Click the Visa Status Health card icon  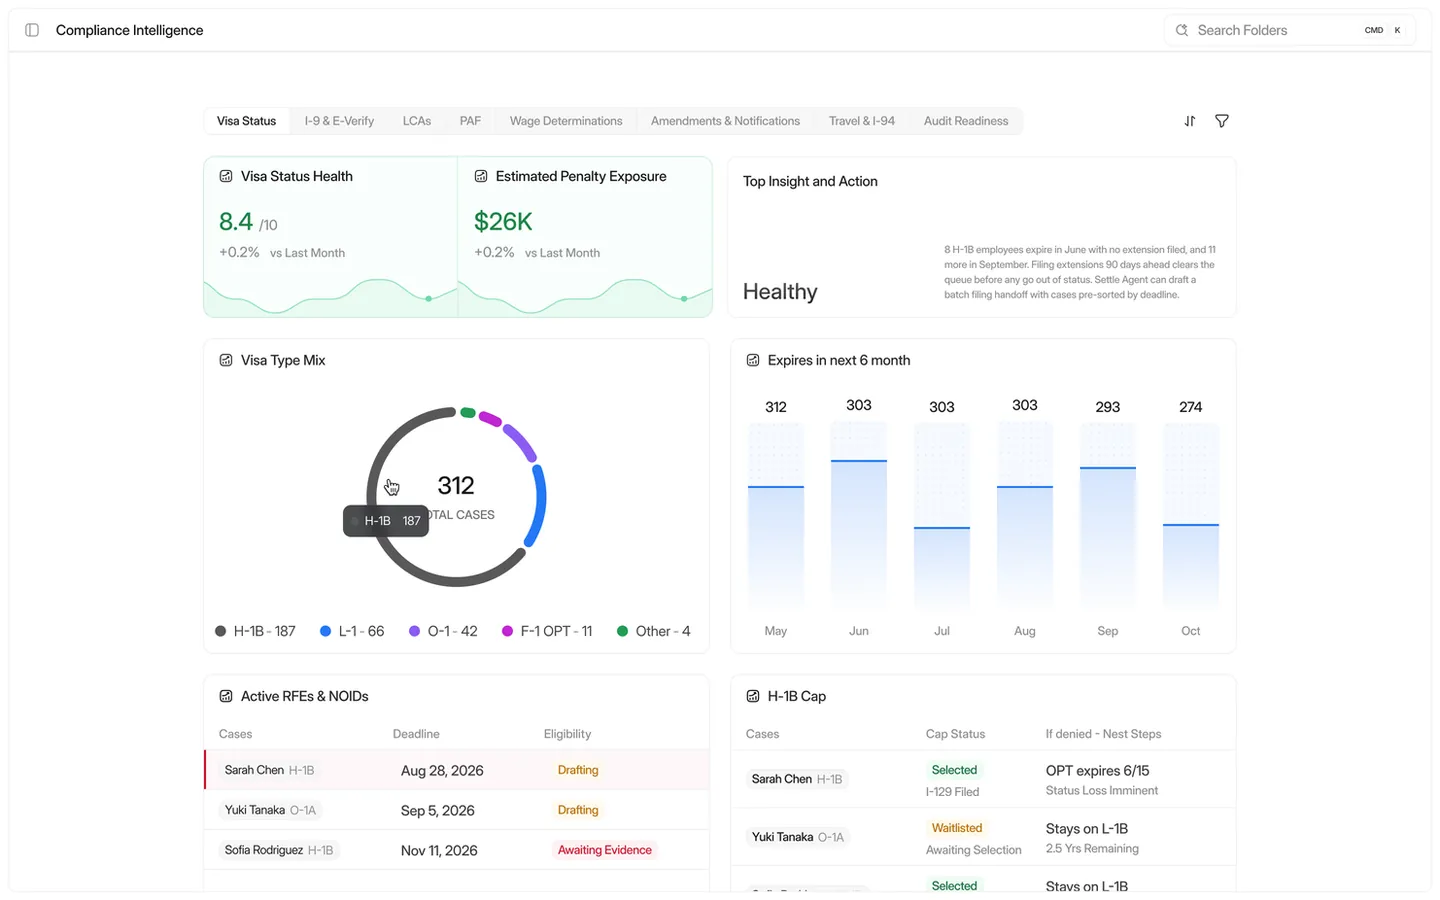(226, 176)
